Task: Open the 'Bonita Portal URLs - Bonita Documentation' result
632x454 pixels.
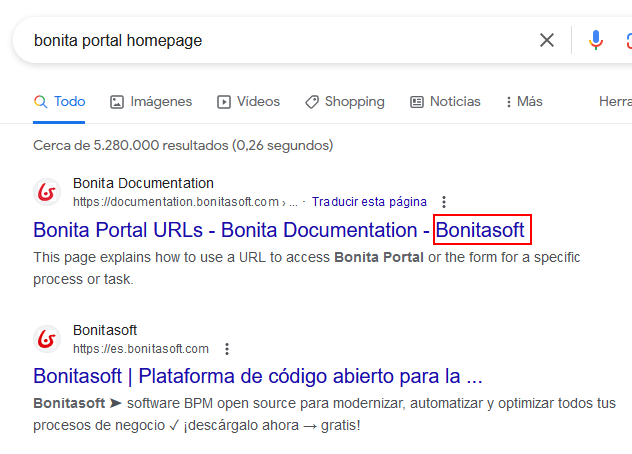Action: [279, 230]
